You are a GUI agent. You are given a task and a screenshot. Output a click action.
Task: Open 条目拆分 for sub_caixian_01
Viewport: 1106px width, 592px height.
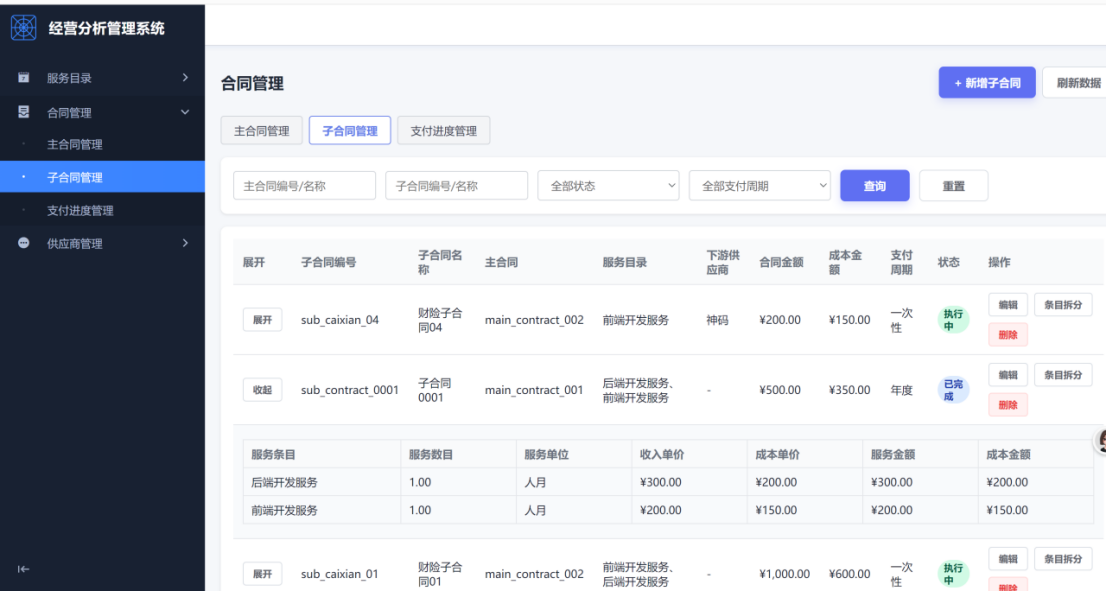pyautogui.click(x=1063, y=559)
